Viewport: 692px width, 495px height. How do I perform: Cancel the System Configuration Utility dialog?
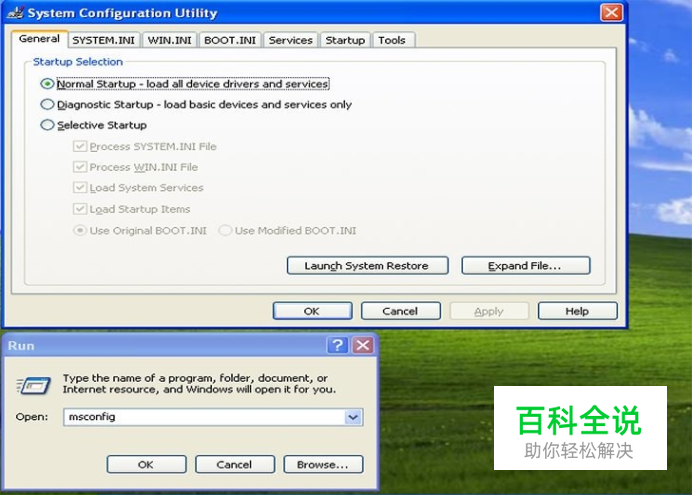pyautogui.click(x=401, y=311)
